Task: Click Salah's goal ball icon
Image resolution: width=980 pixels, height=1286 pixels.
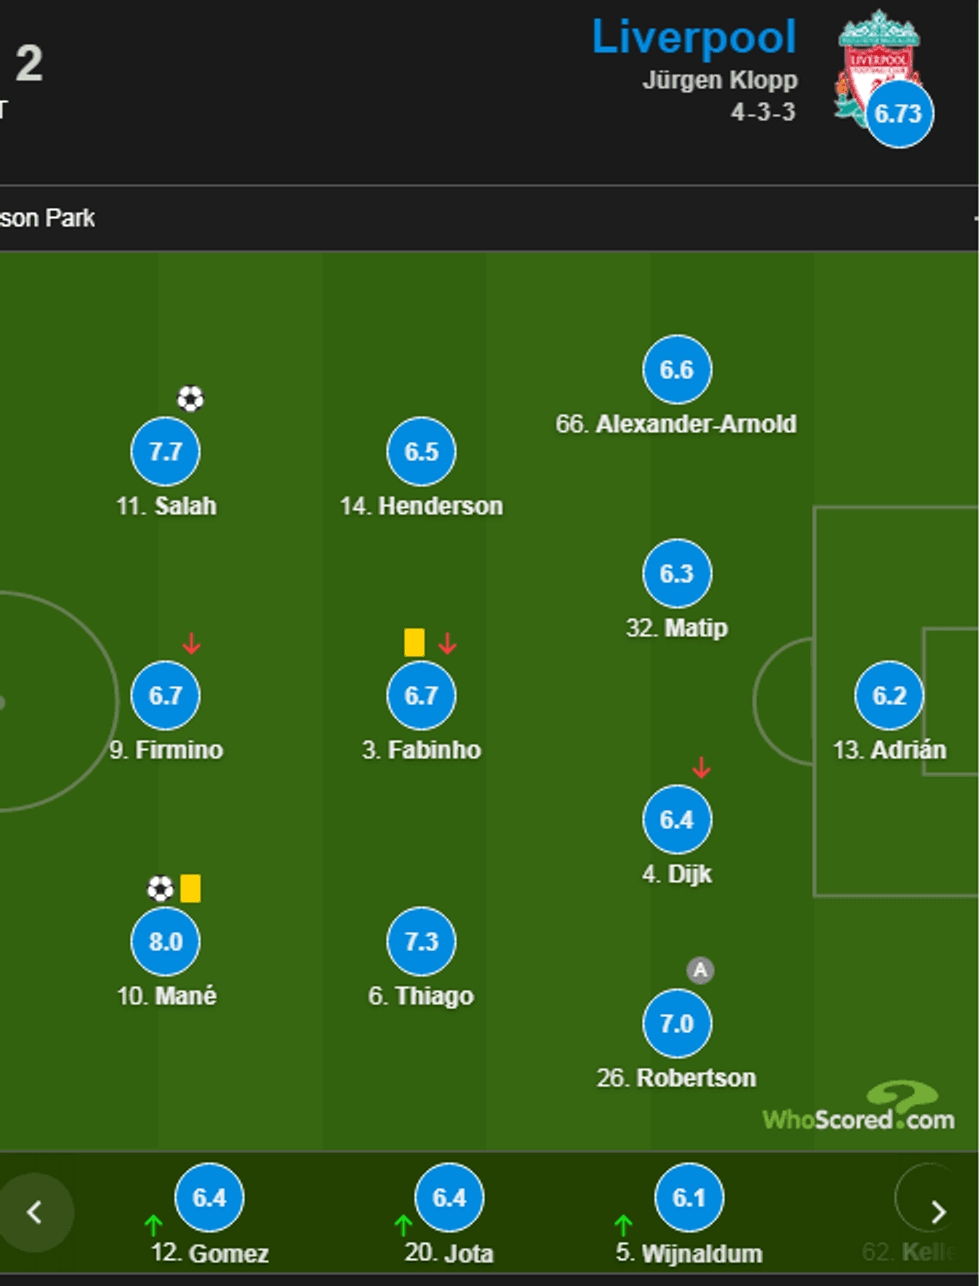Action: coord(190,400)
